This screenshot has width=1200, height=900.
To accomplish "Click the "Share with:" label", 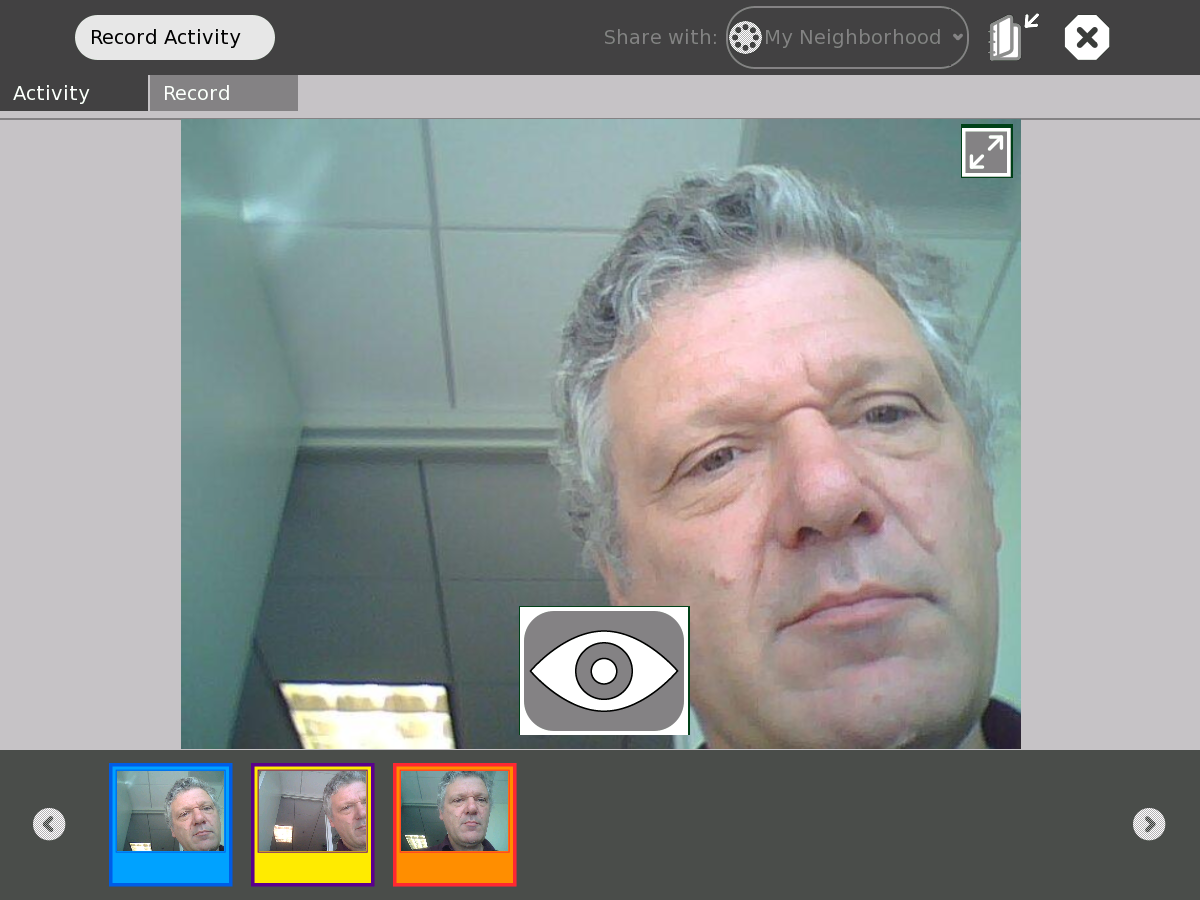I will point(660,38).
